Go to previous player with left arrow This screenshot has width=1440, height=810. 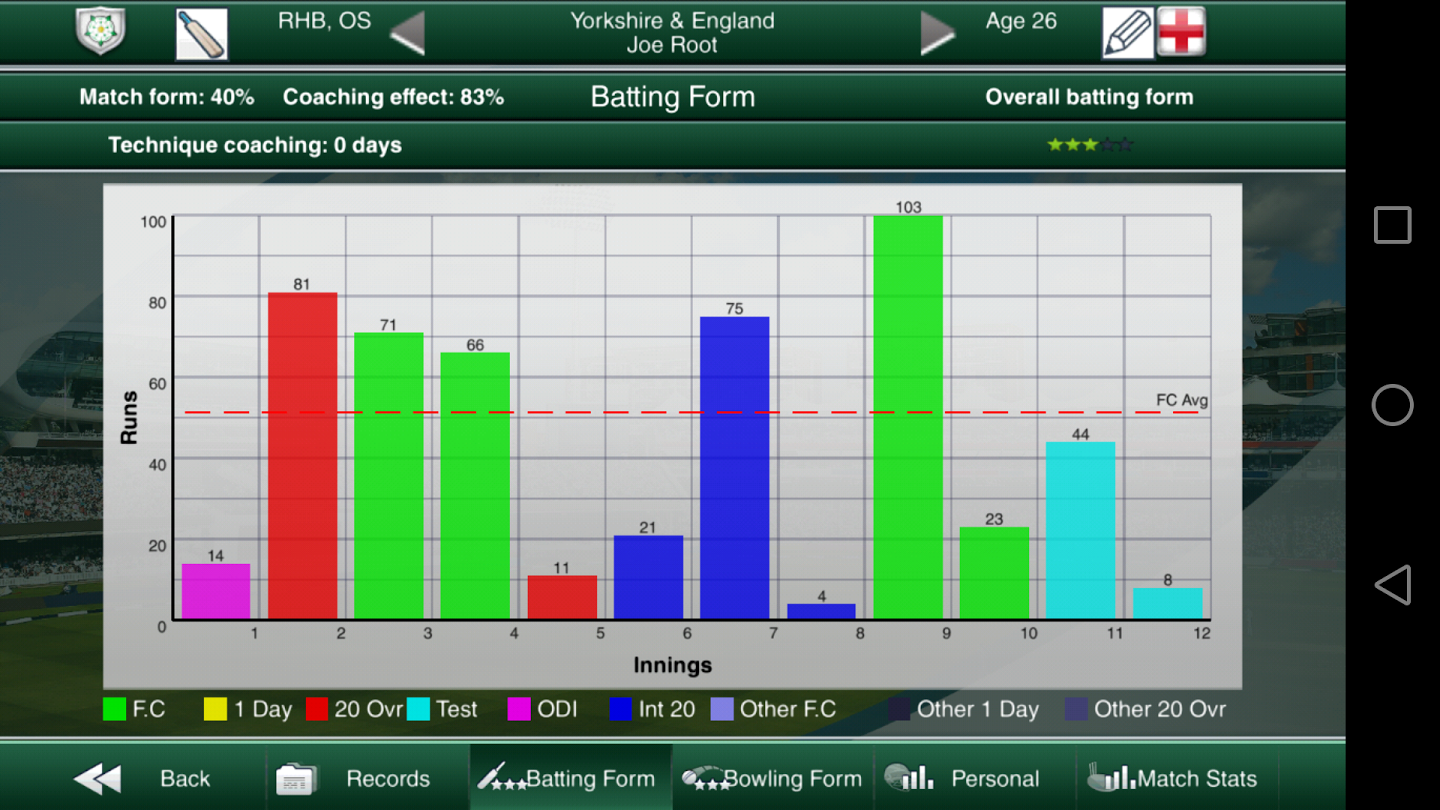point(407,34)
